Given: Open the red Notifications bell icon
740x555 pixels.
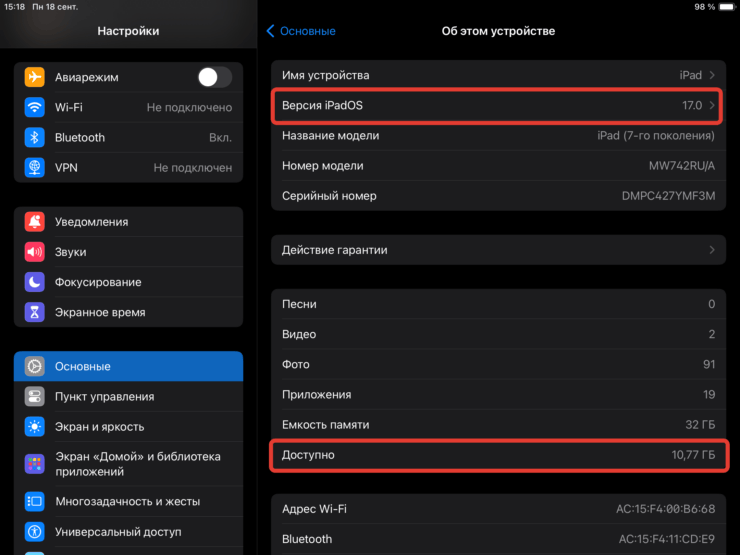Looking at the screenshot, I should point(35,222).
